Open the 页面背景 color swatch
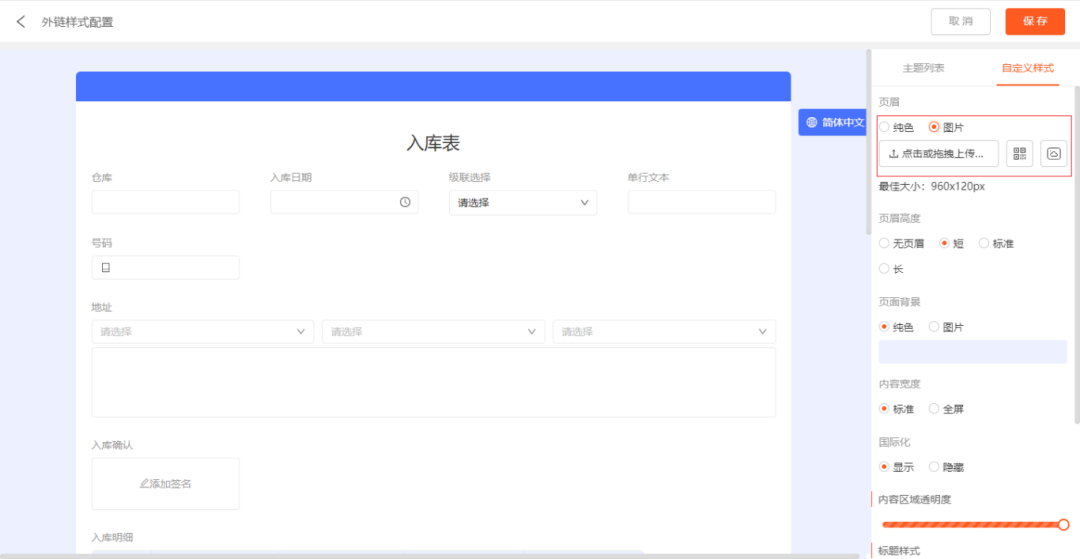Image resolution: width=1080 pixels, height=559 pixels. coord(973,351)
